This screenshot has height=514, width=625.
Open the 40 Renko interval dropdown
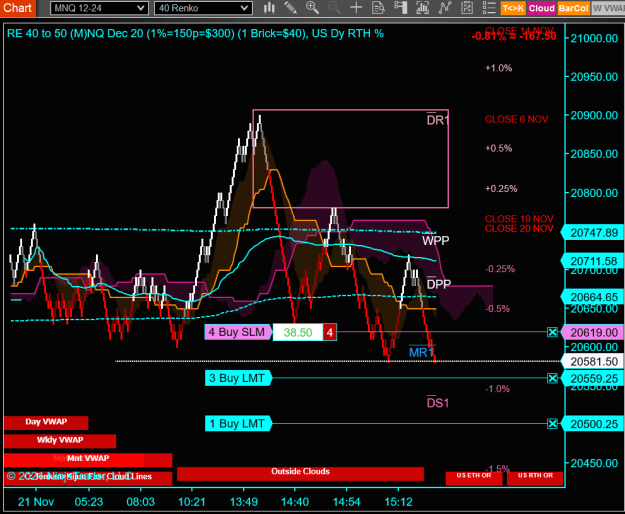[203, 8]
